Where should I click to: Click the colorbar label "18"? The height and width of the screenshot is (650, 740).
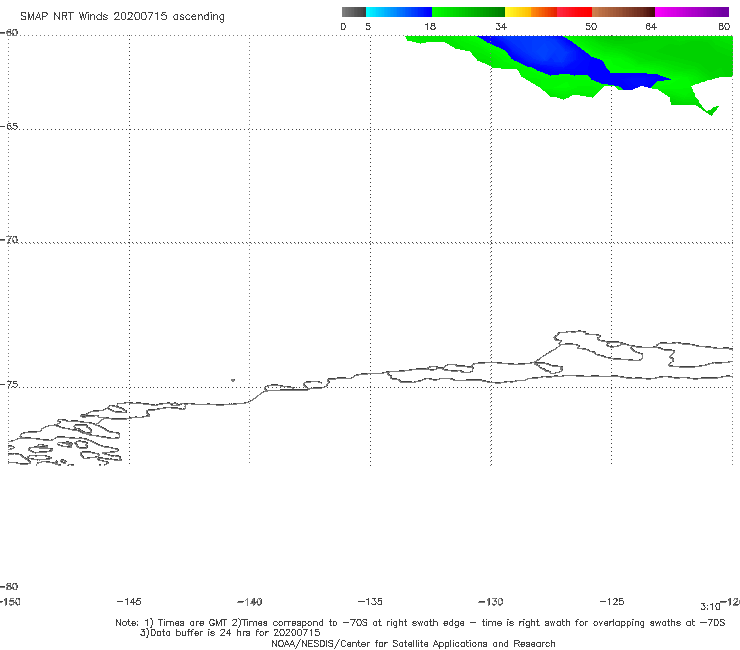(430, 26)
